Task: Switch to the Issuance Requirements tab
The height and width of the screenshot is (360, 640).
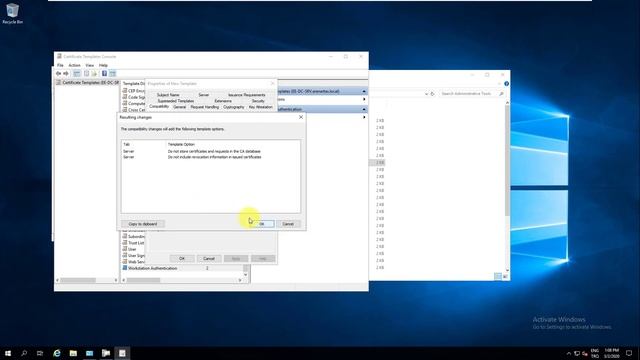Action: pos(247,95)
